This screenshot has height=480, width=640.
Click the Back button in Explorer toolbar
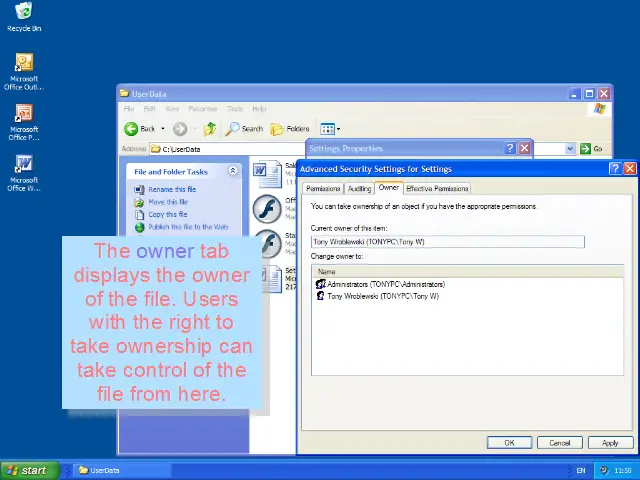(140, 129)
